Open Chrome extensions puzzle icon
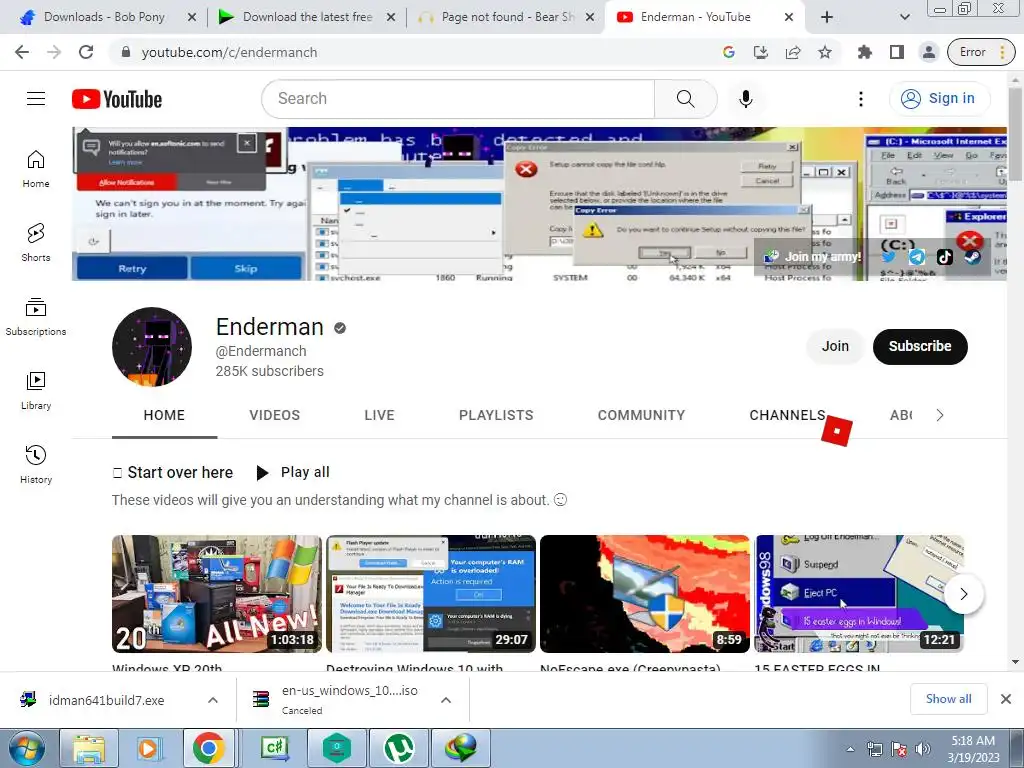 pos(865,52)
